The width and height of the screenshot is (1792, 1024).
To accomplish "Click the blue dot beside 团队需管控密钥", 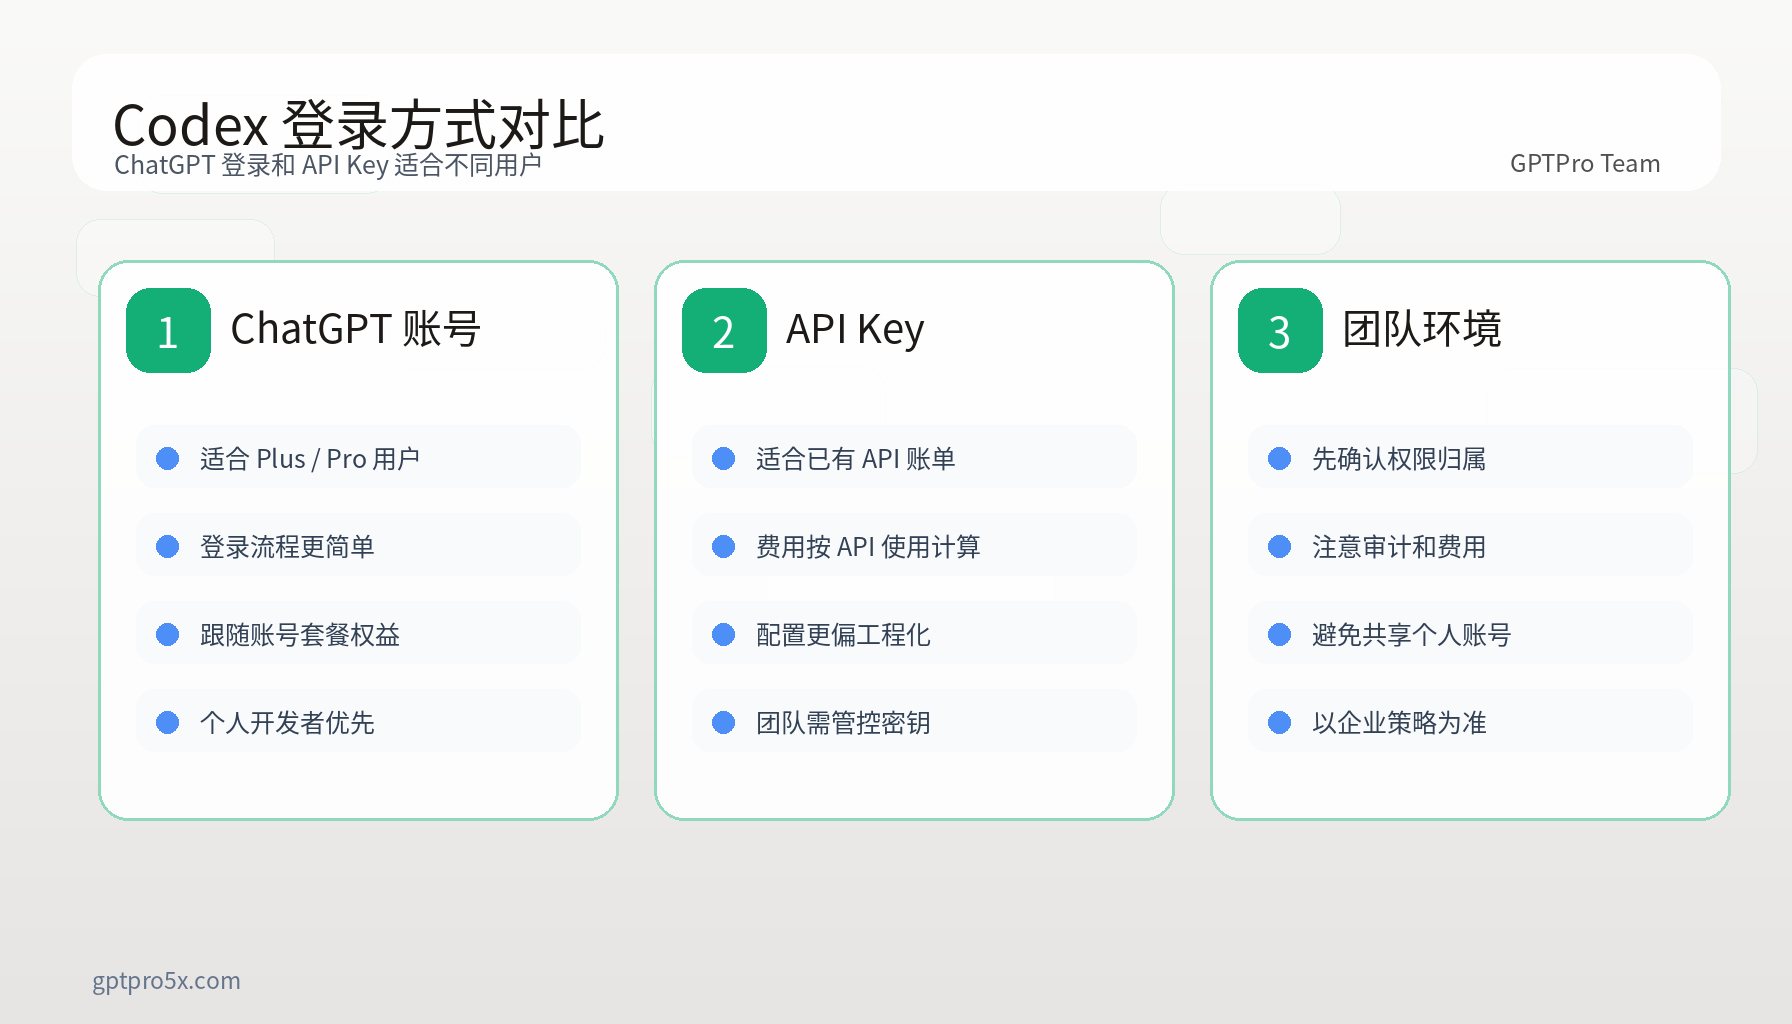I will point(724,722).
